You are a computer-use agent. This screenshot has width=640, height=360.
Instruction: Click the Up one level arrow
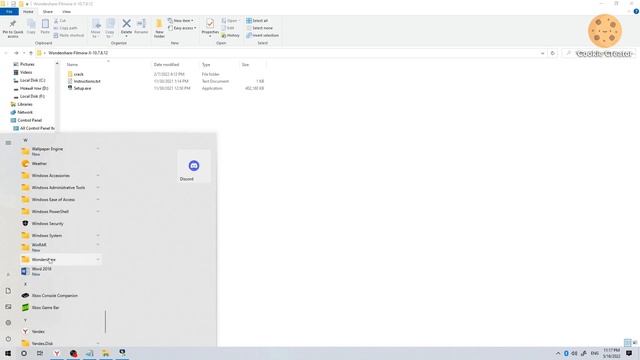(31, 53)
